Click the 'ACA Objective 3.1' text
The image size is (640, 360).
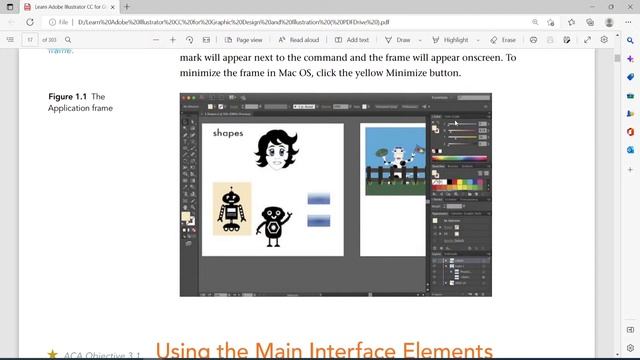coord(102,355)
